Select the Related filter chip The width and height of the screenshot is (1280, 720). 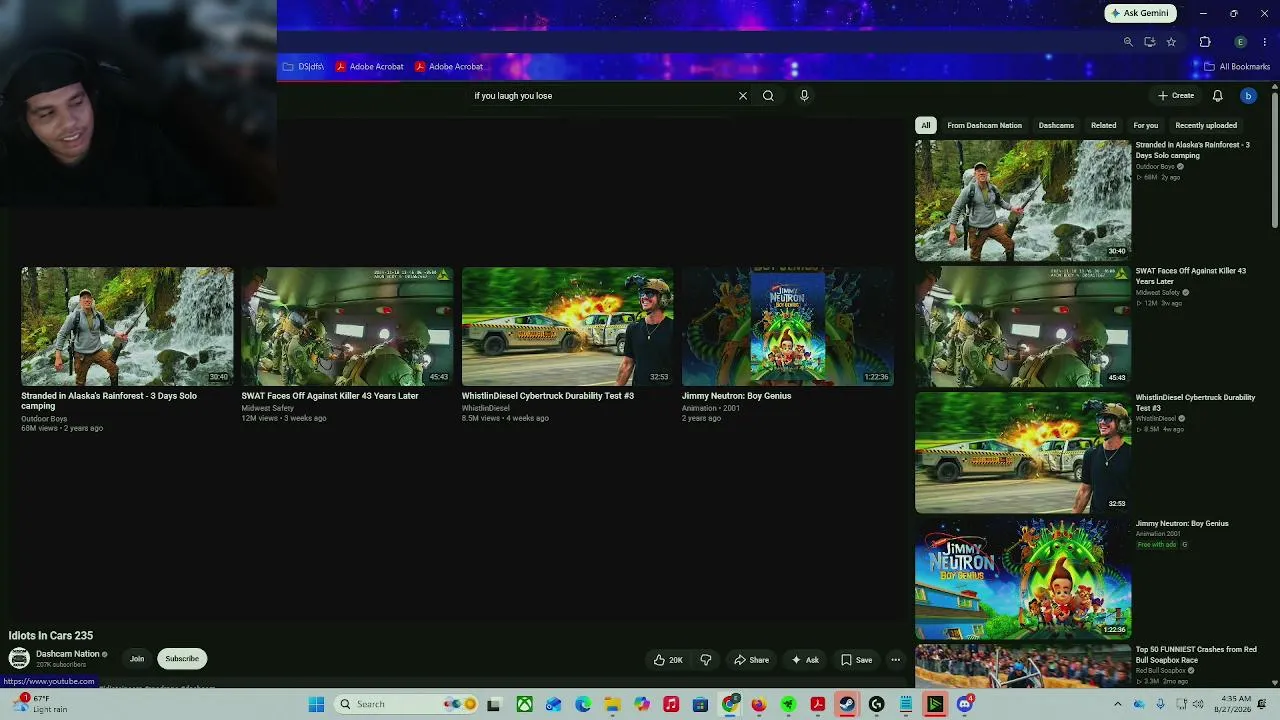[x=1104, y=126]
